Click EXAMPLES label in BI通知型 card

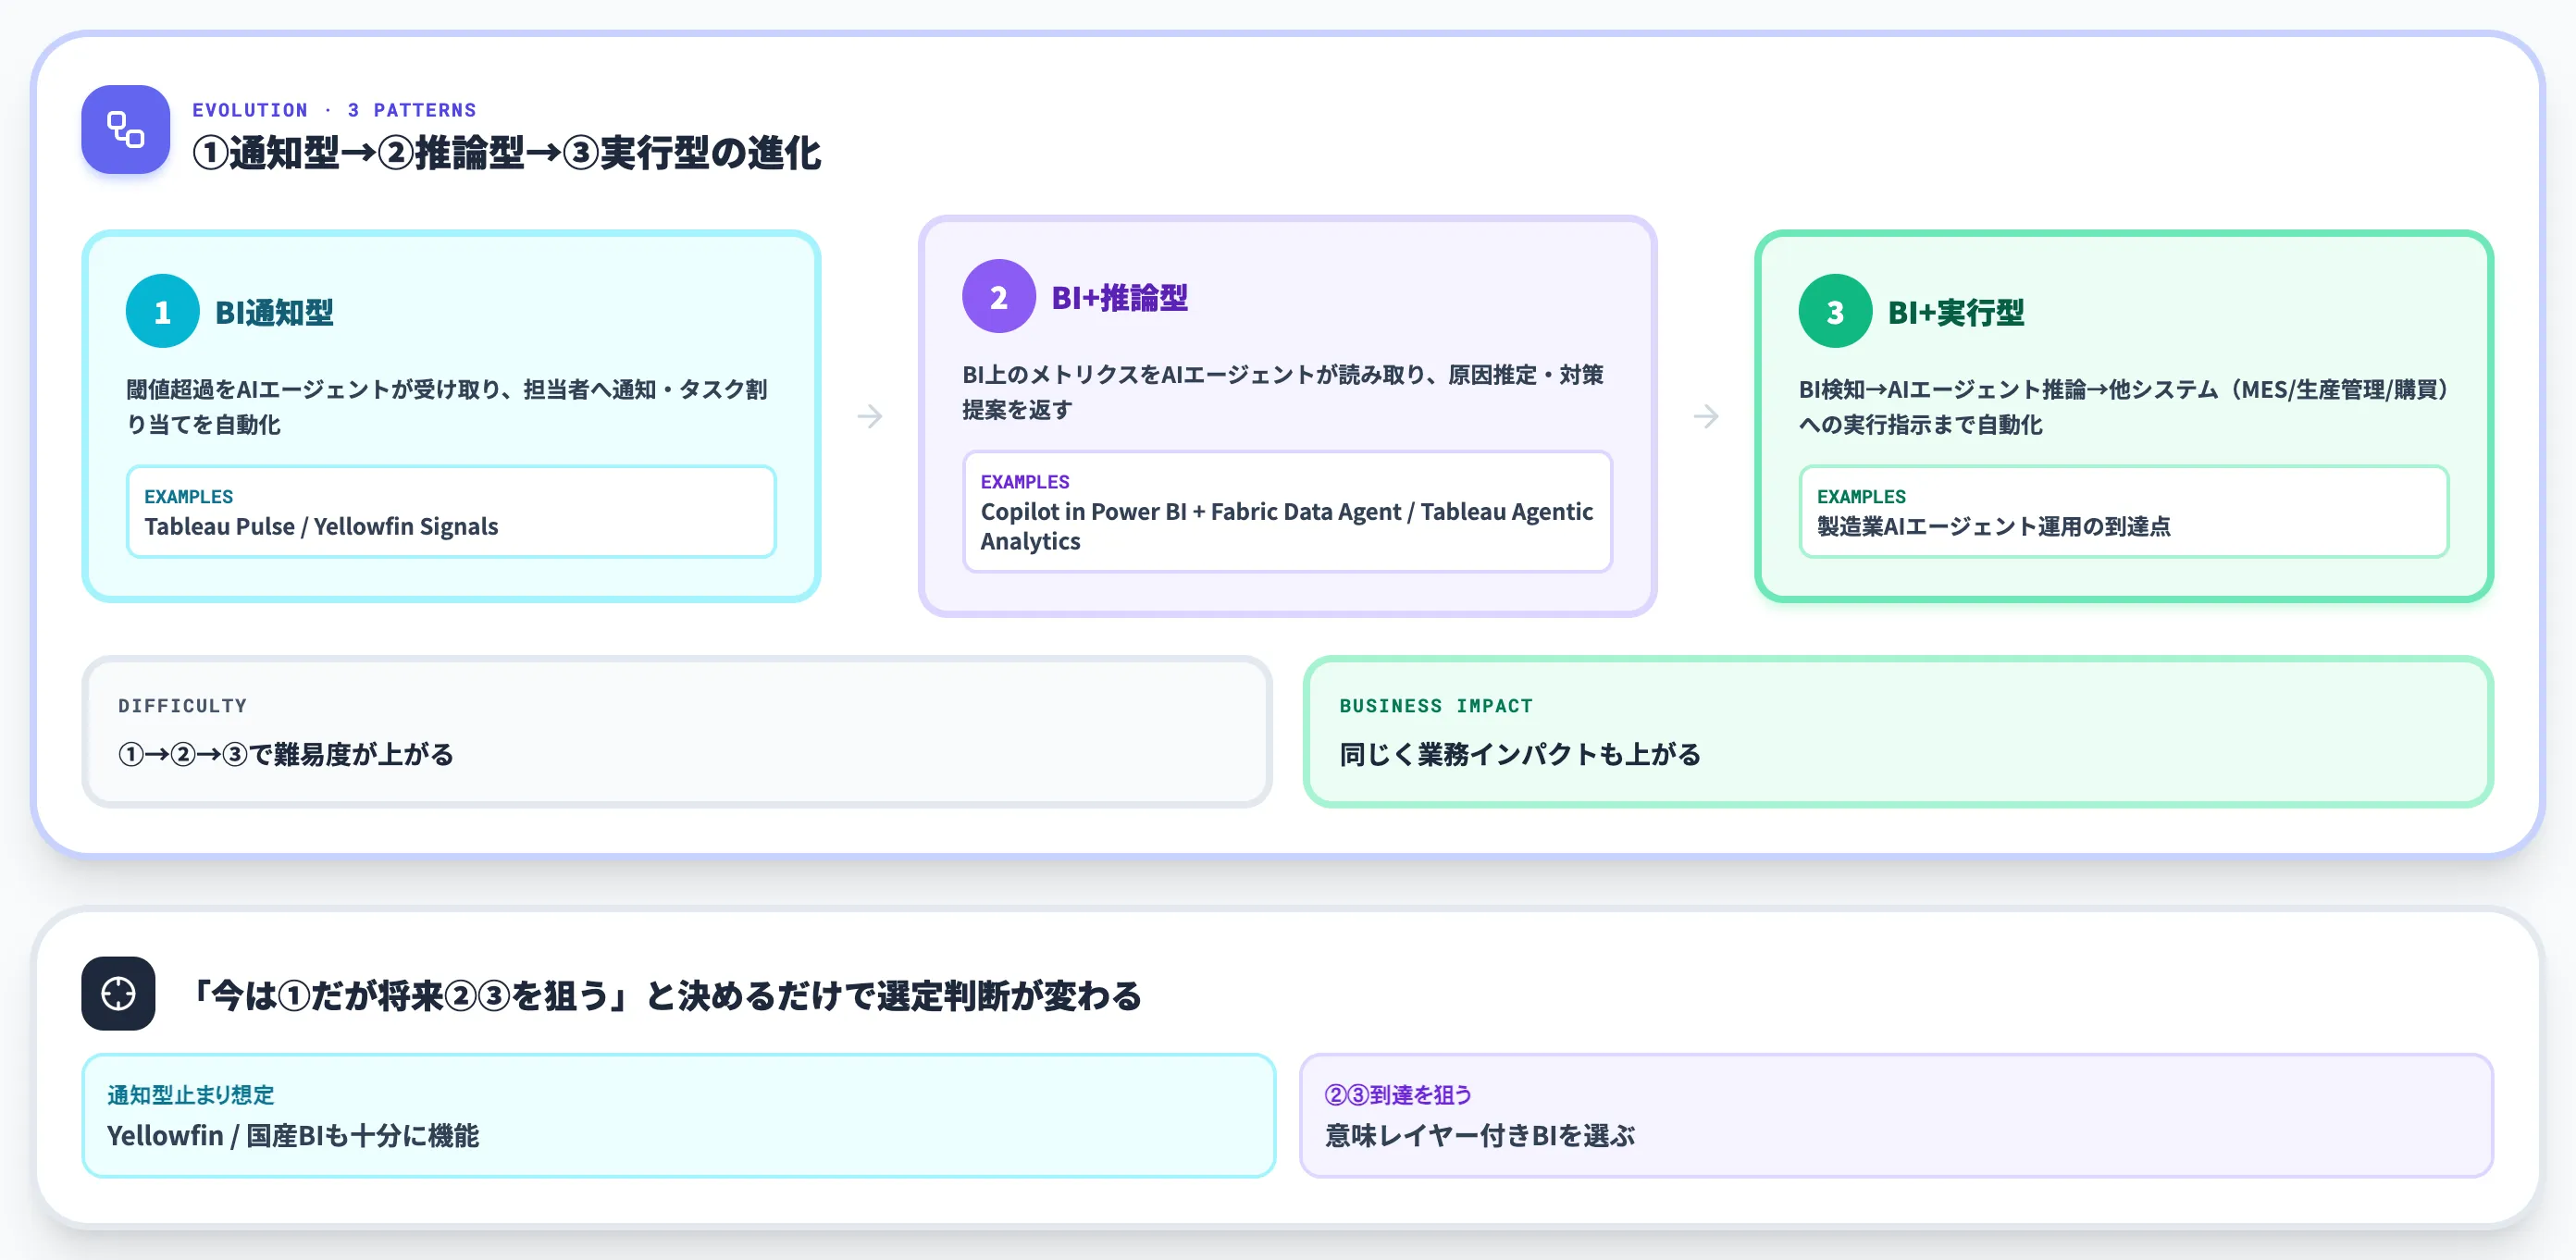tap(188, 496)
